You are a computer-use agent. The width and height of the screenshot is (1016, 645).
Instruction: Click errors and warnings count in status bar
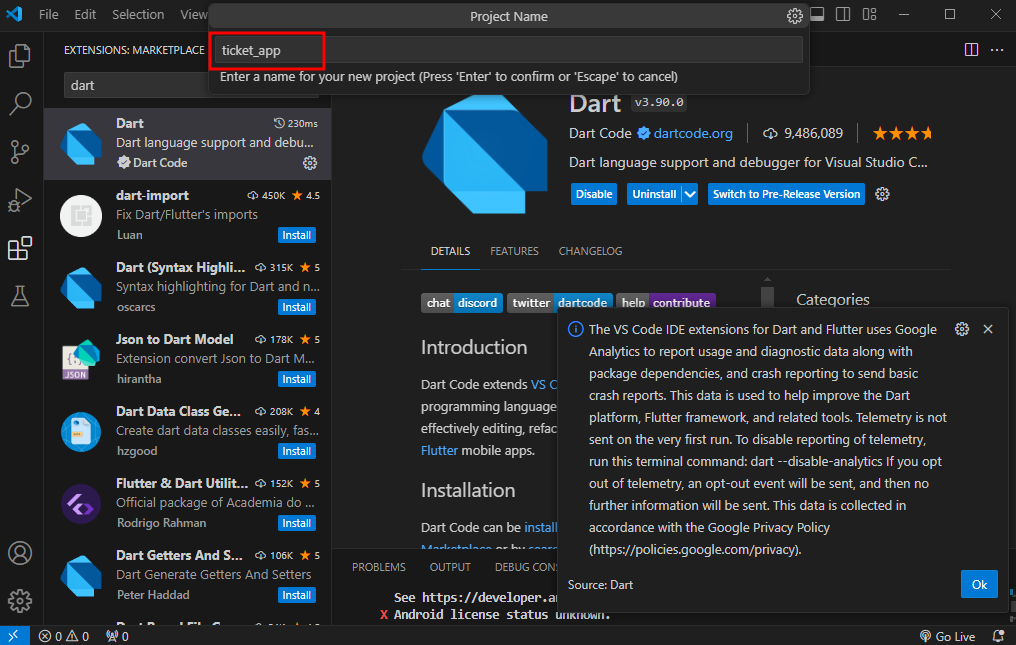(64, 636)
